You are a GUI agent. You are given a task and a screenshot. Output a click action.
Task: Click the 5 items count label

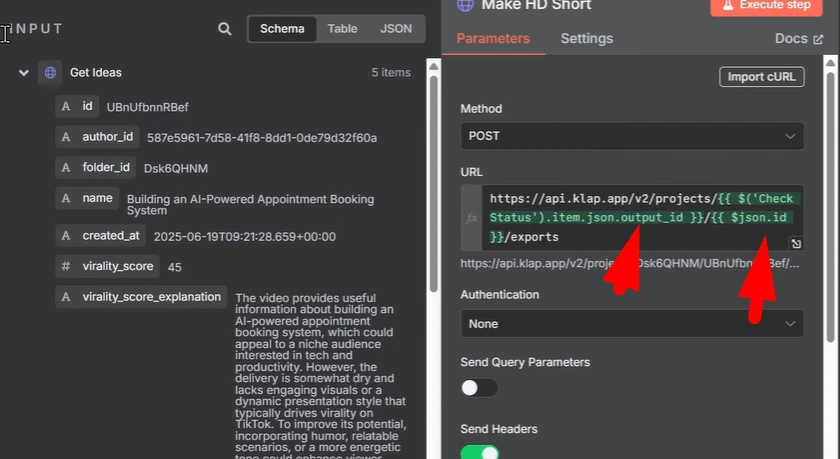(391, 73)
